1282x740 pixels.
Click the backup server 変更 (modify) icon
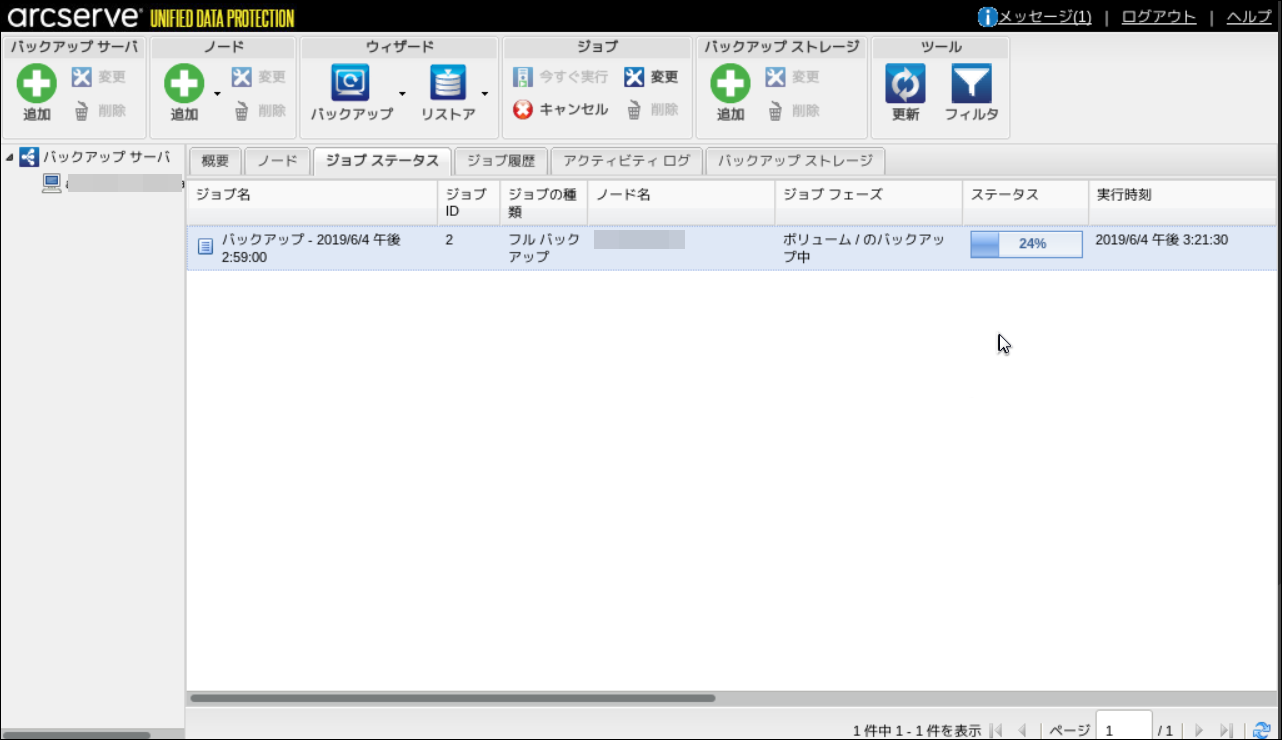click(x=82, y=77)
